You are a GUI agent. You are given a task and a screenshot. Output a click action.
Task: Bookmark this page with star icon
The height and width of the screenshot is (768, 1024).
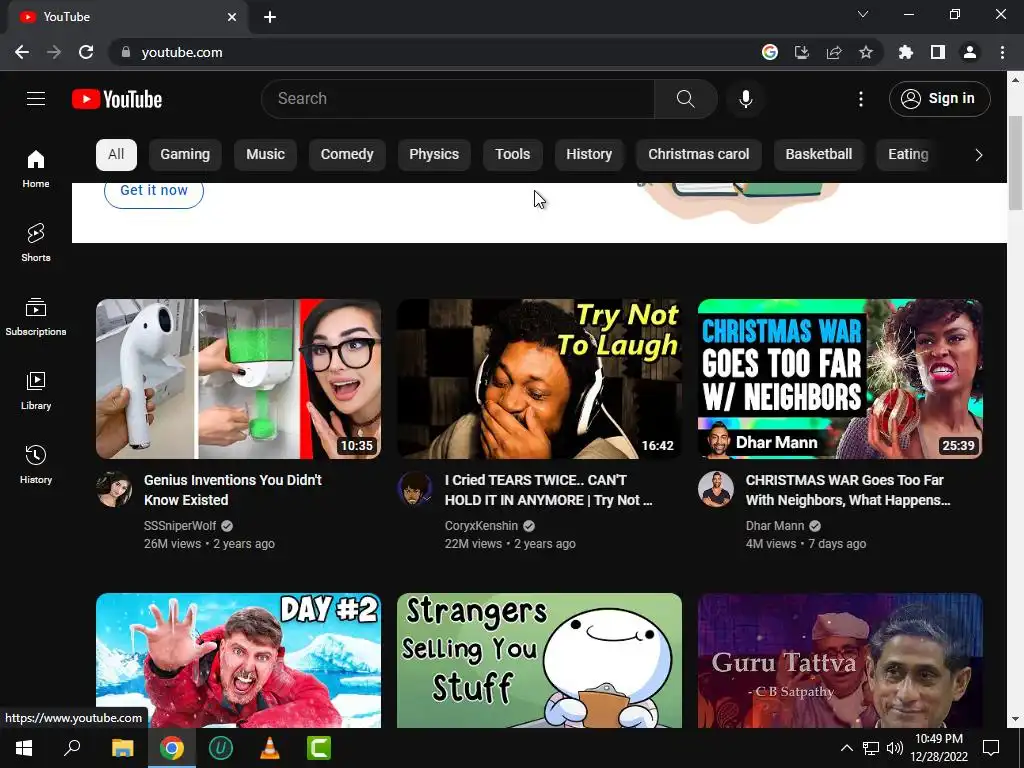[866, 52]
